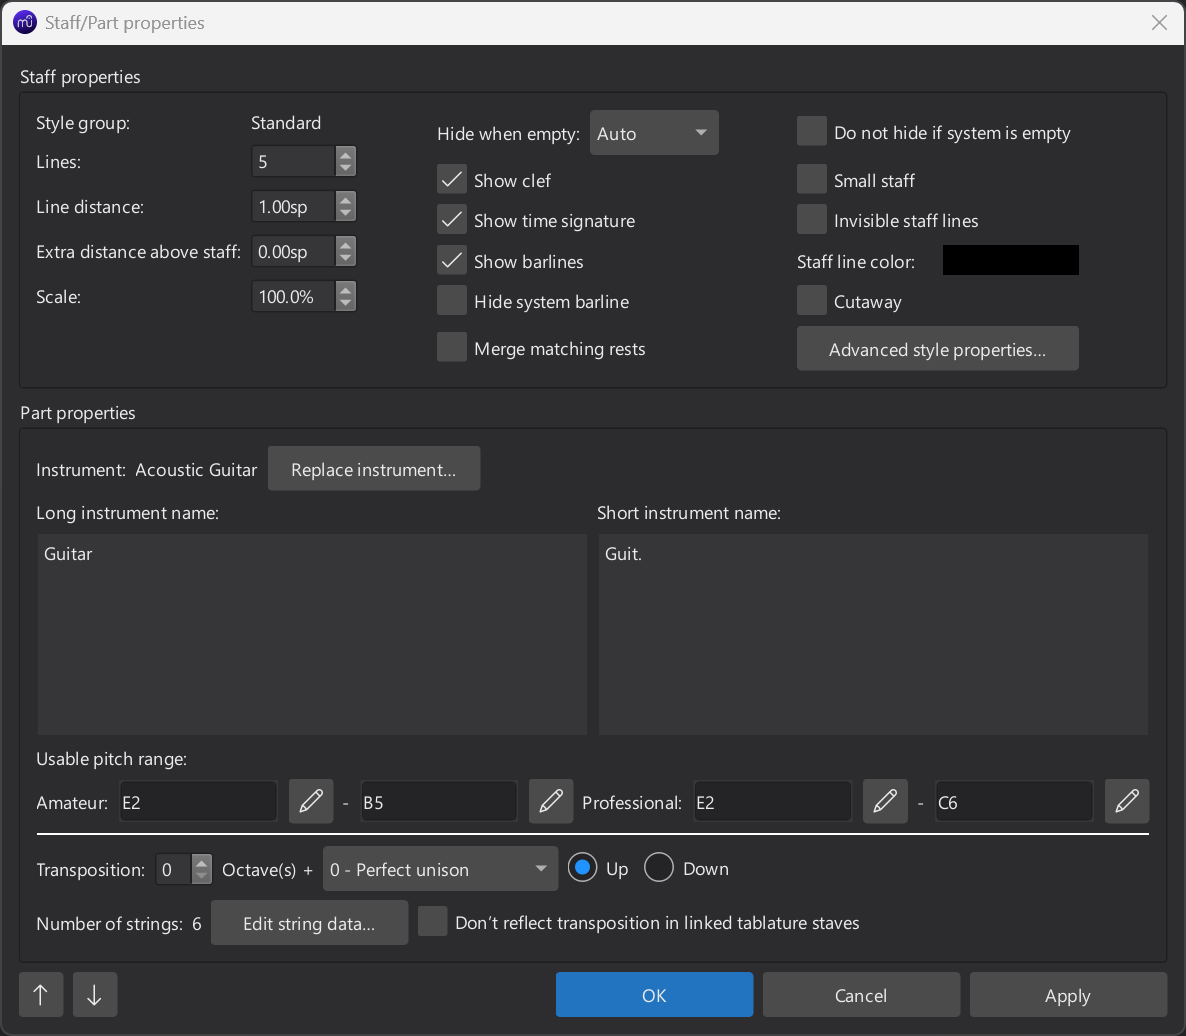
Task: Increase the Transposition octave stepper
Action: point(201,863)
